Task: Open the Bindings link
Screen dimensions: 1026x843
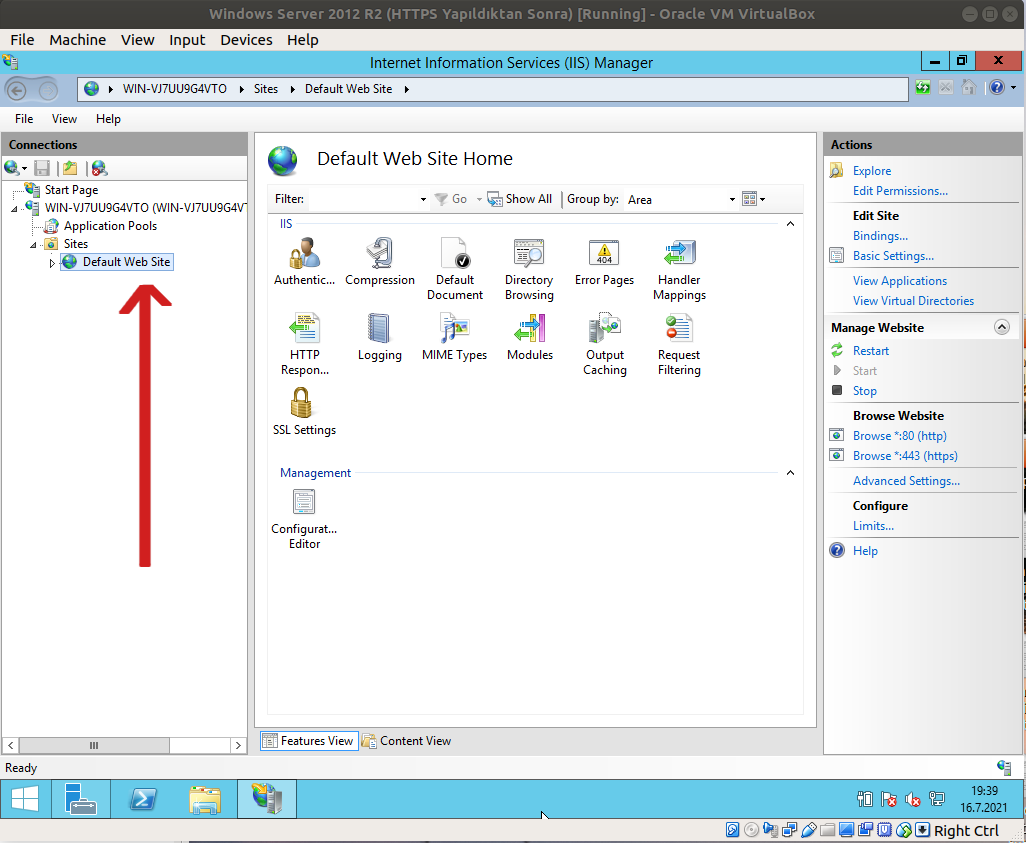Action: tap(880, 236)
